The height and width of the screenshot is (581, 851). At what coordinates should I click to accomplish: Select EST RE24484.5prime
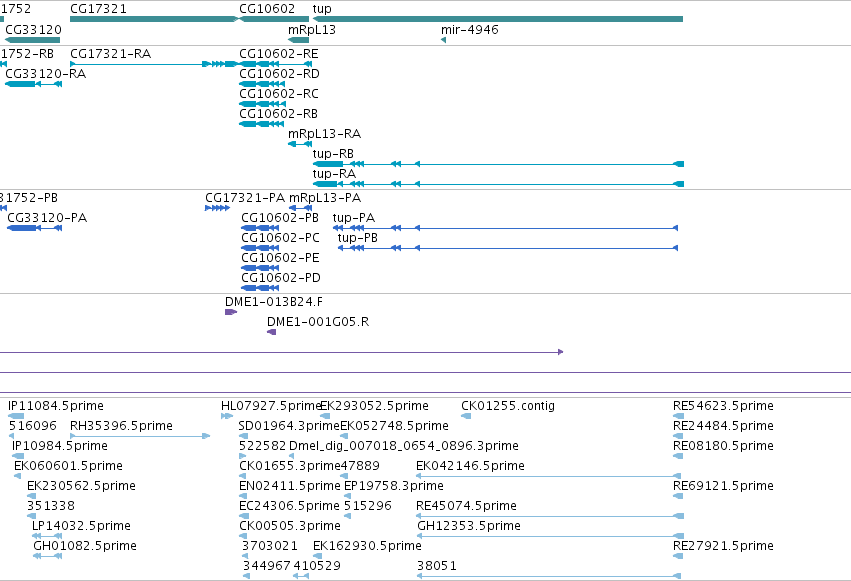tap(678, 437)
